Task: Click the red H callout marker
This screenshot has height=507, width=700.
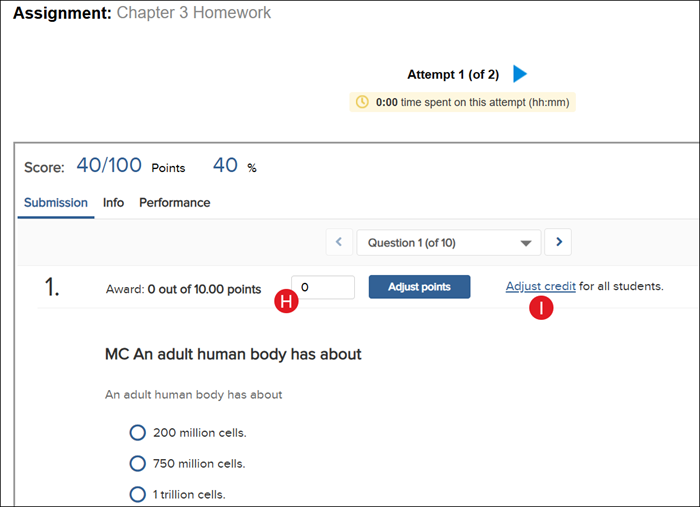Action: [x=288, y=299]
